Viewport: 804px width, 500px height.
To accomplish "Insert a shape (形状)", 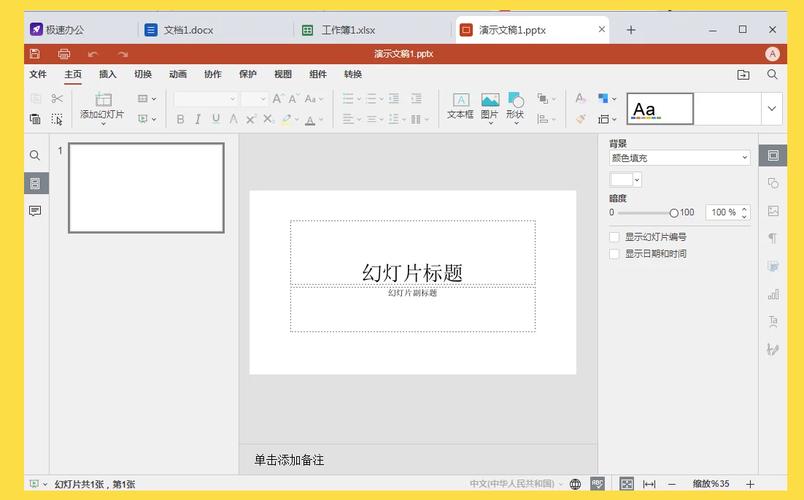I will [x=515, y=108].
